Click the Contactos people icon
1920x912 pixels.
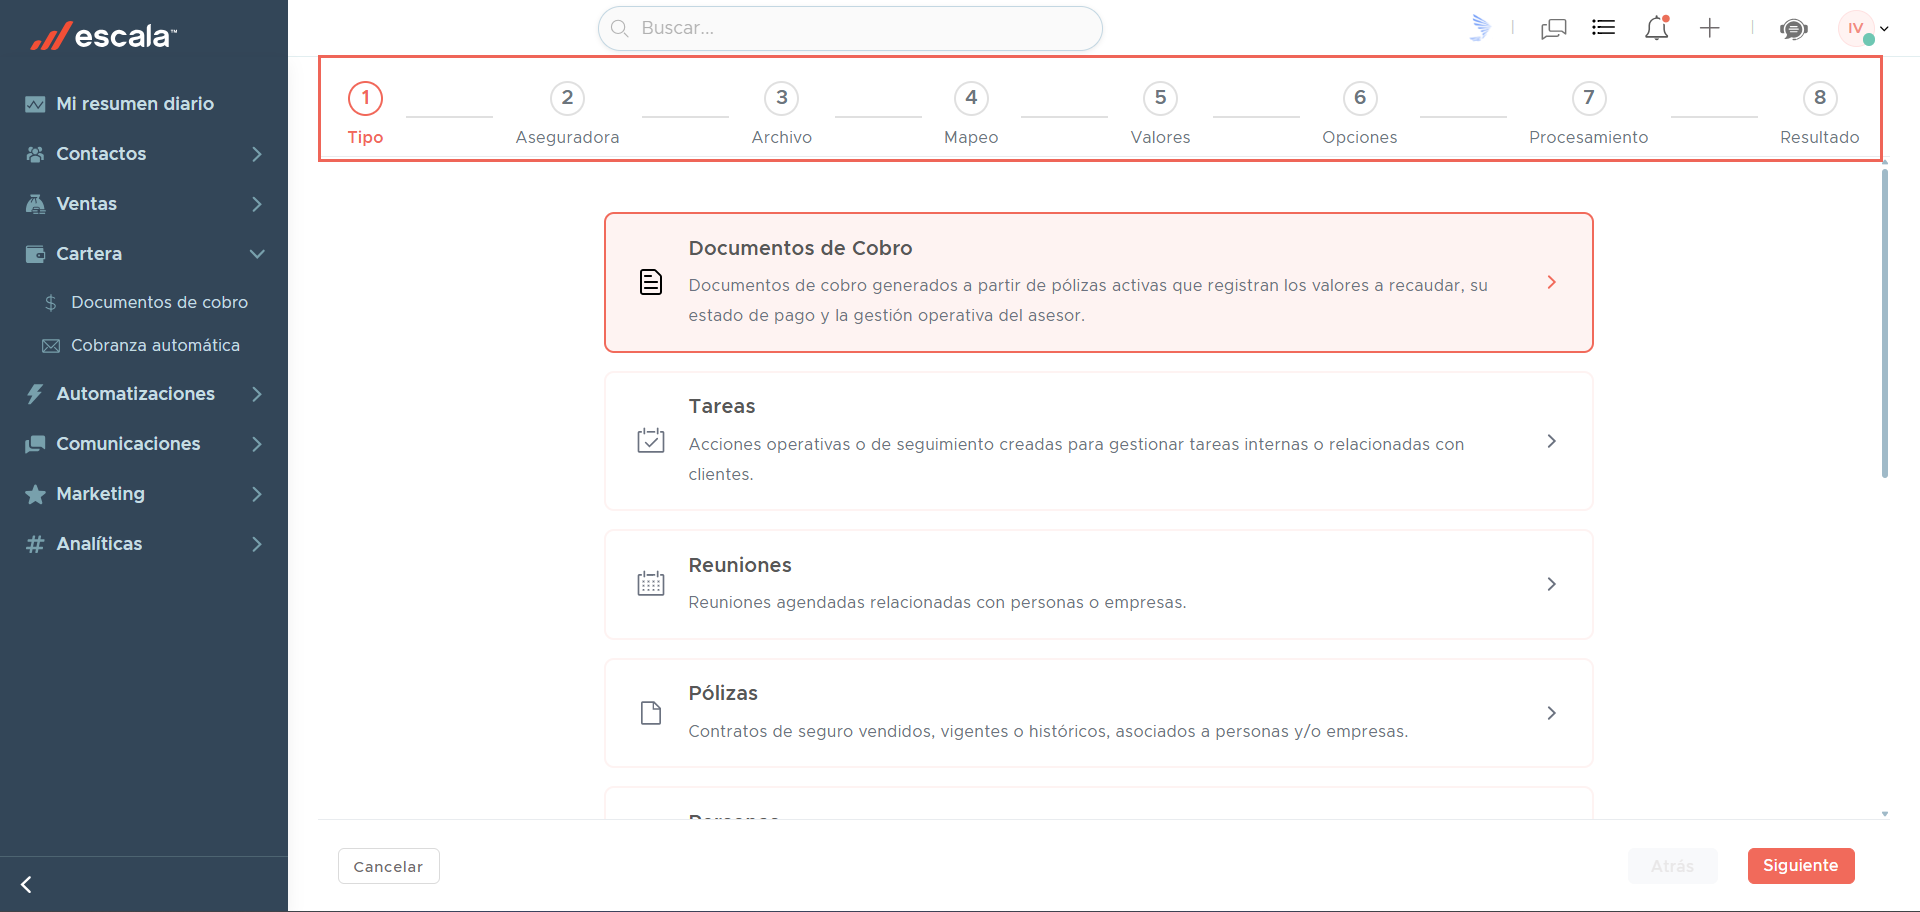(35, 154)
